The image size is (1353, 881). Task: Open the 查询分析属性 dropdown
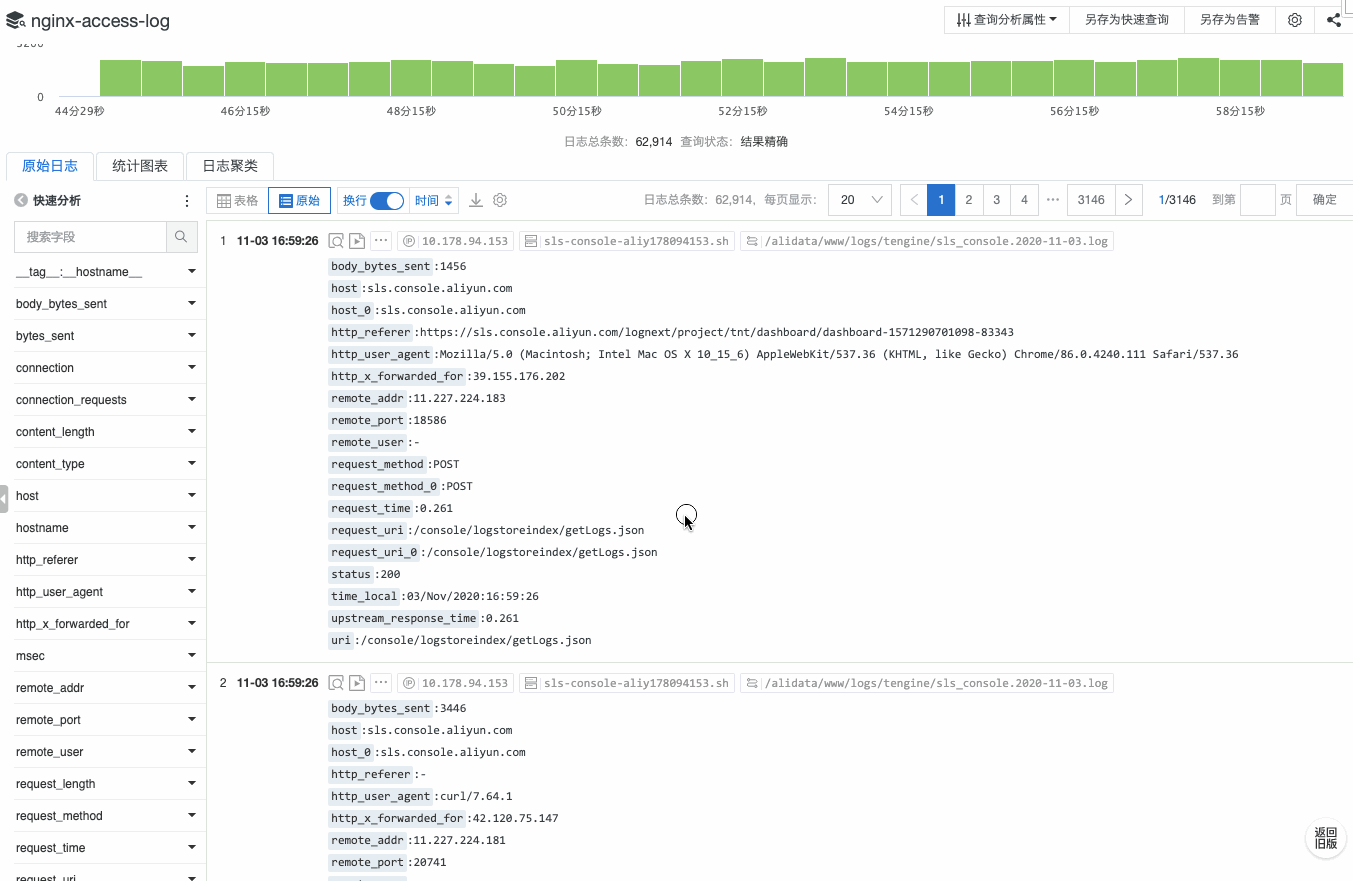1007,20
